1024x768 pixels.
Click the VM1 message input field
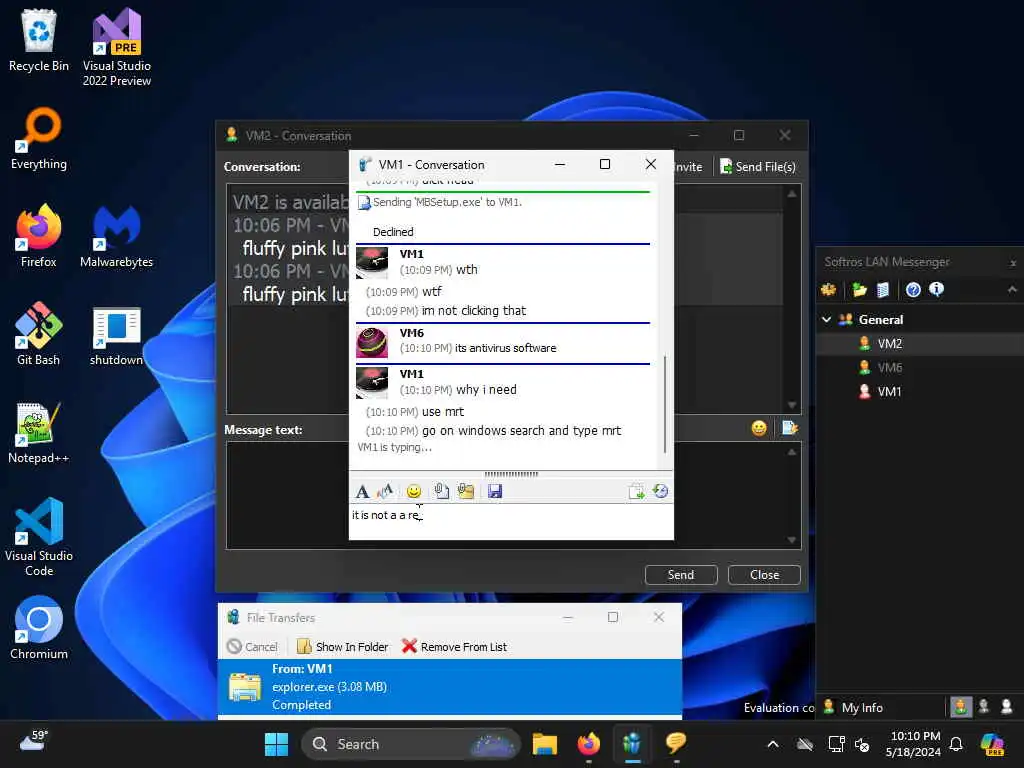pyautogui.click(x=511, y=521)
